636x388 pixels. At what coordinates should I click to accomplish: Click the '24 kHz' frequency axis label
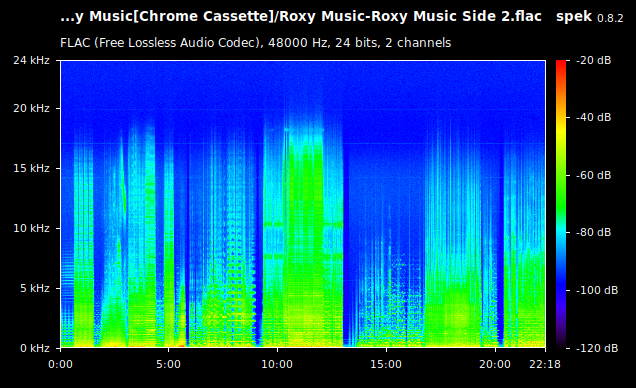pyautogui.click(x=31, y=60)
